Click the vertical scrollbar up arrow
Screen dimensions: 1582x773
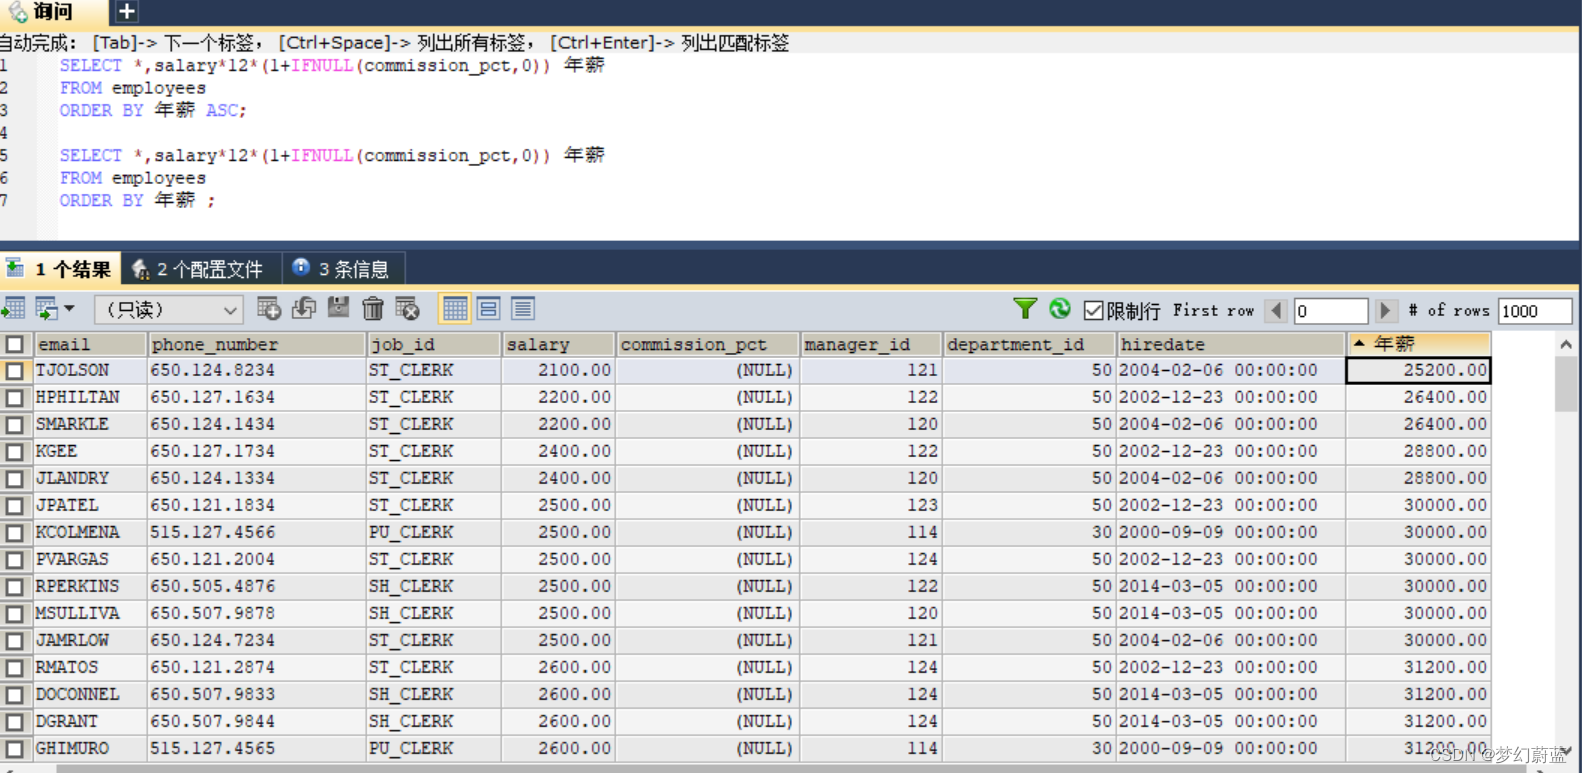(1566, 344)
